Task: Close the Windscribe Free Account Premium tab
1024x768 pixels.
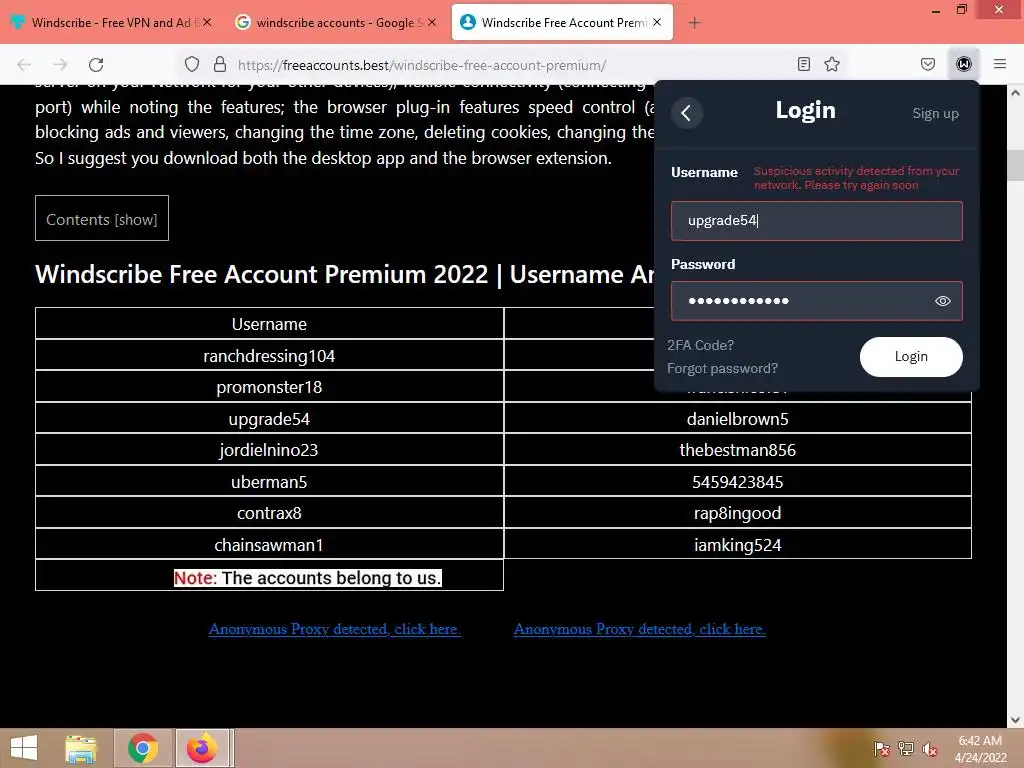Action: click(657, 22)
